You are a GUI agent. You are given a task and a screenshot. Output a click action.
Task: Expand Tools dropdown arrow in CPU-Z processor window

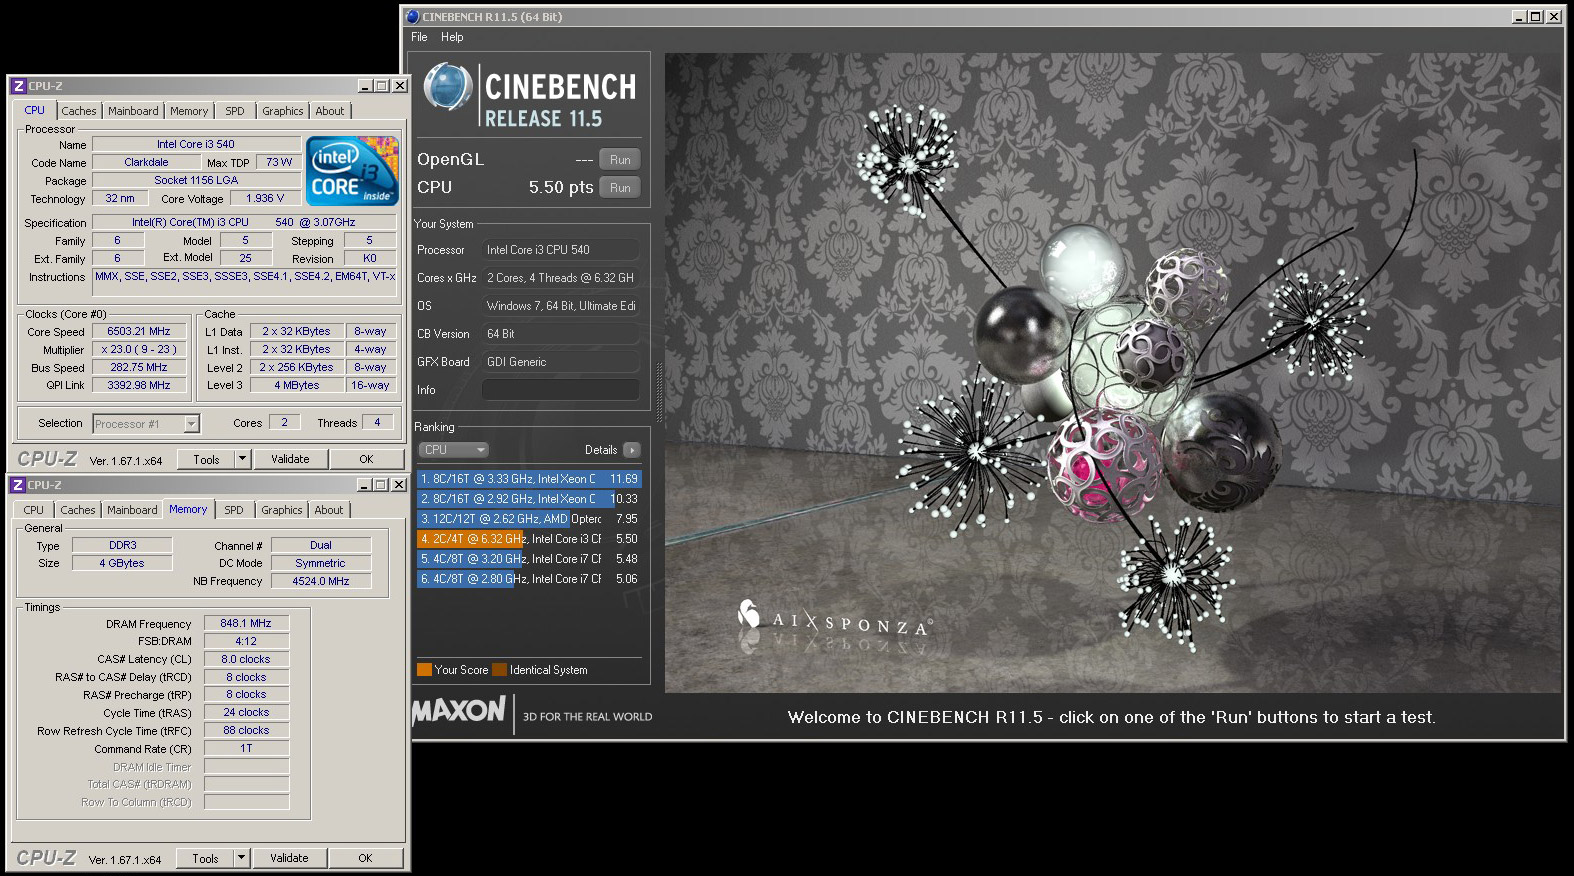pyautogui.click(x=242, y=460)
